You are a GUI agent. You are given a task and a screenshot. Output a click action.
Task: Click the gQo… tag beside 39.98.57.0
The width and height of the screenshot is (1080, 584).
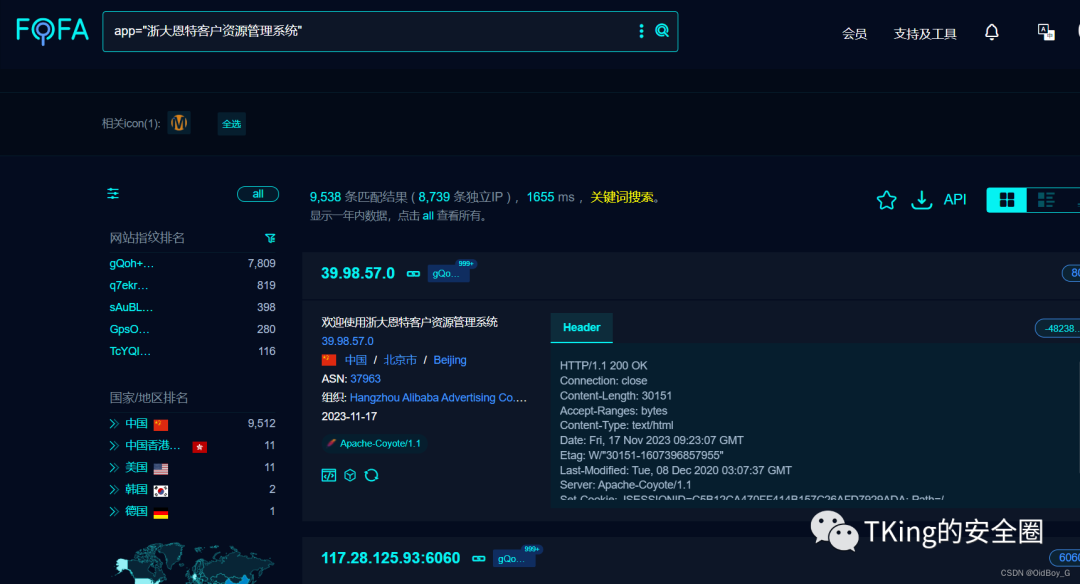click(446, 274)
